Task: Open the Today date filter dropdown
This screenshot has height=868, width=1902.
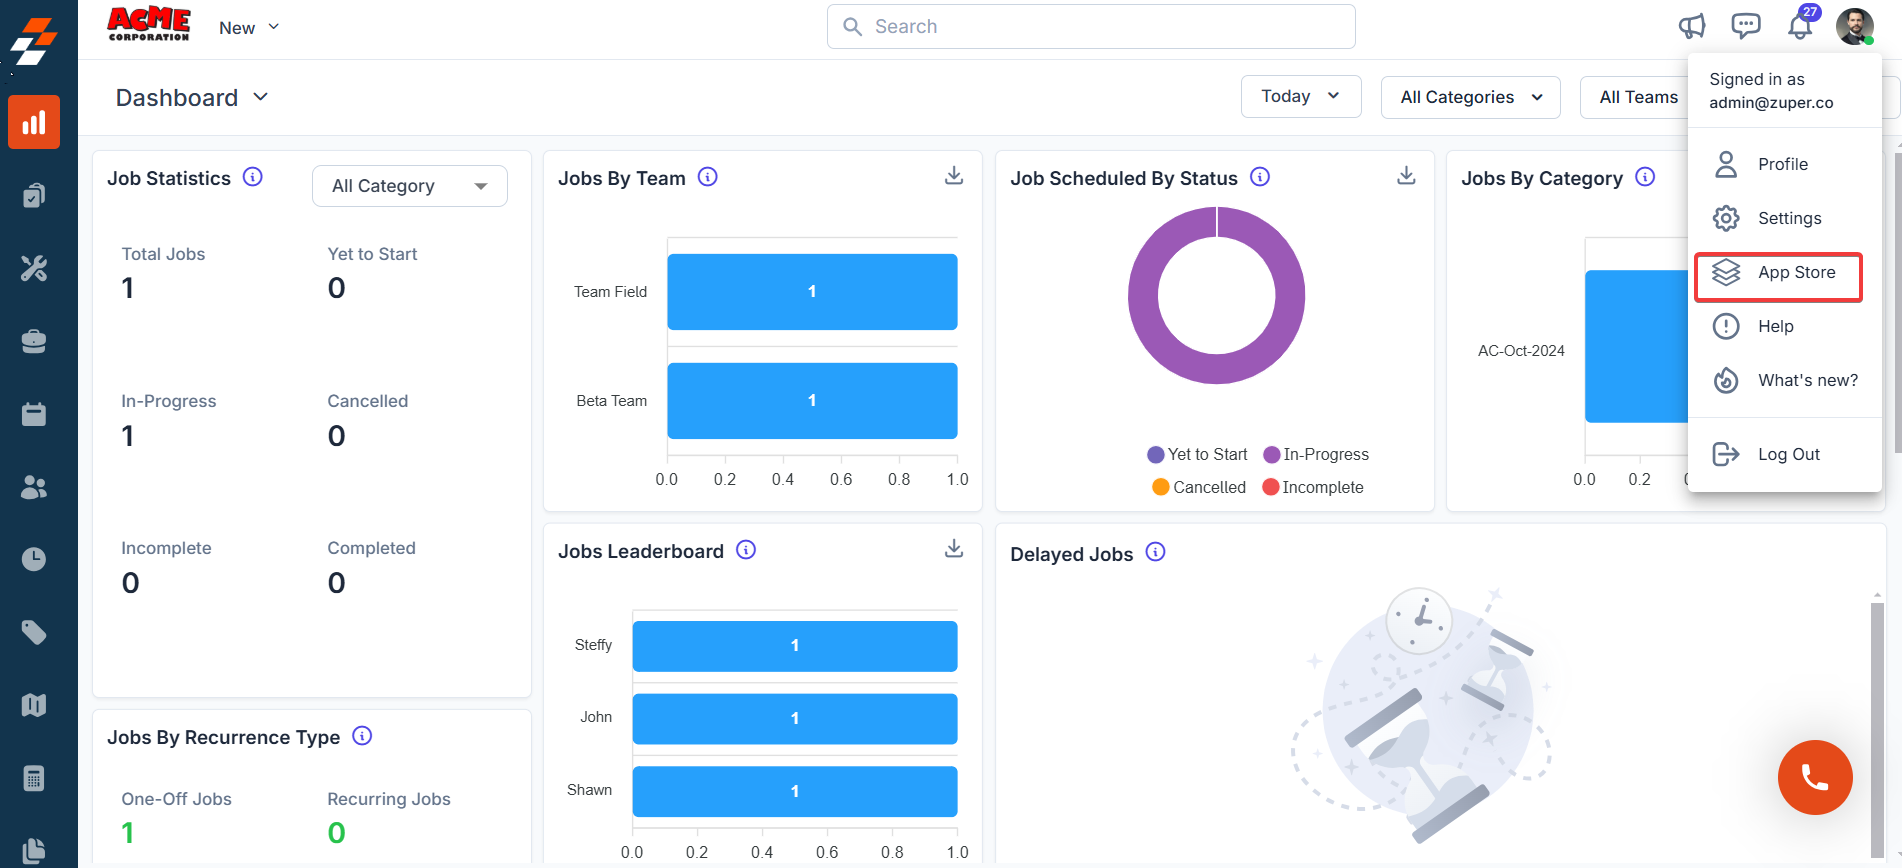Action: 1300,97
